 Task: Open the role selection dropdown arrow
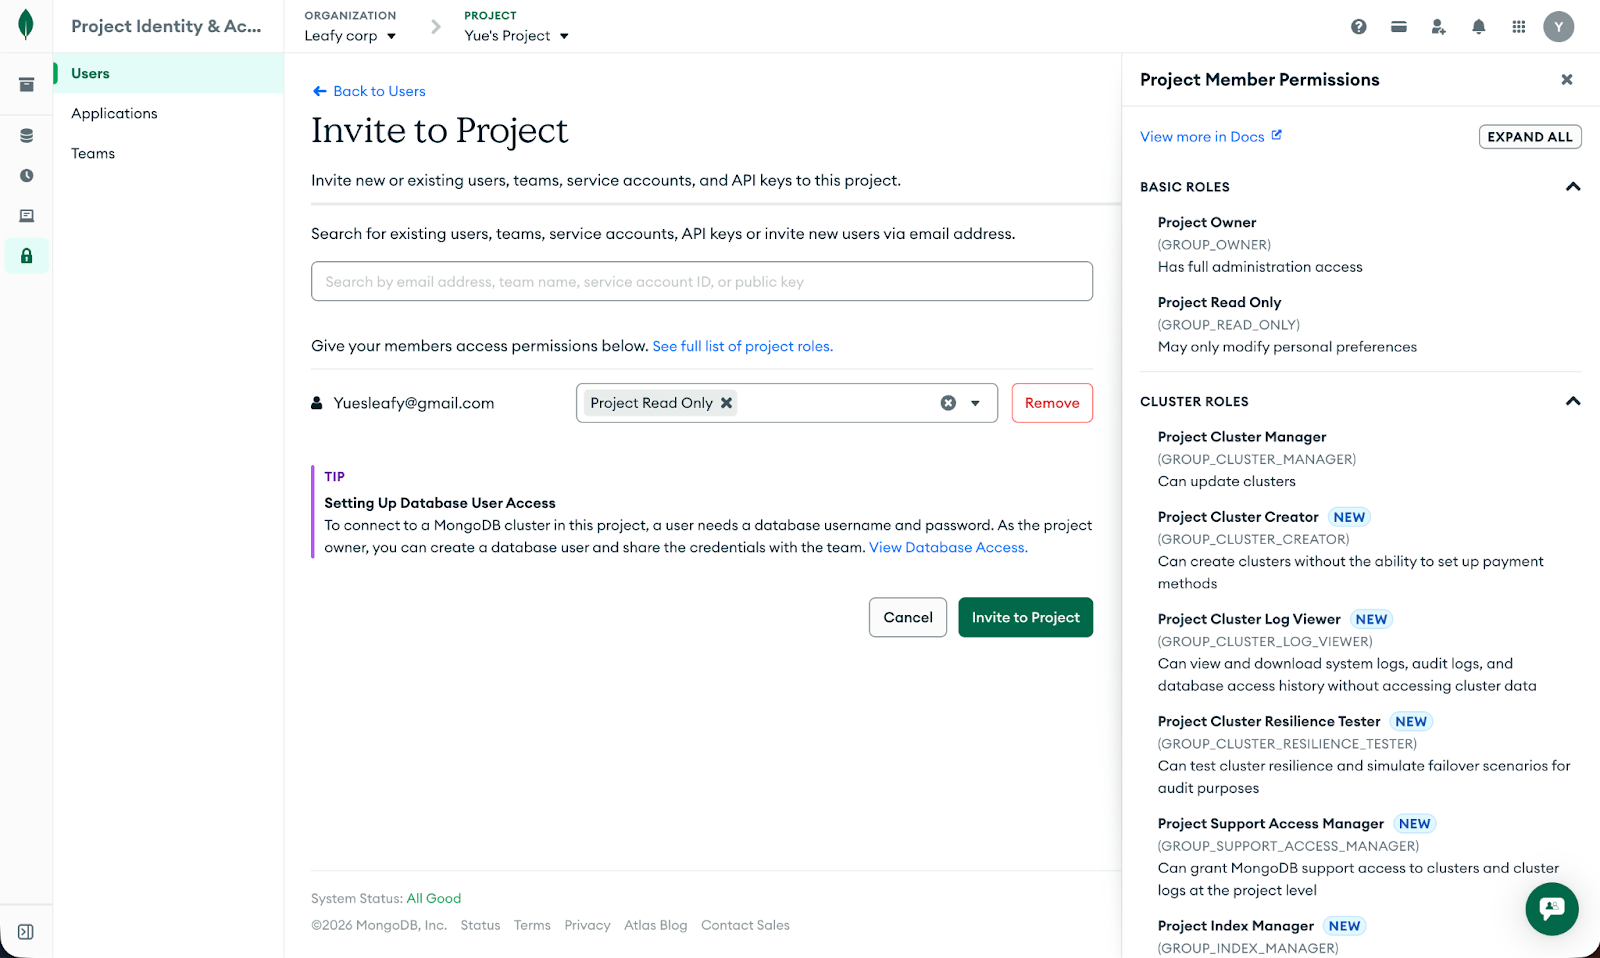[975, 403]
